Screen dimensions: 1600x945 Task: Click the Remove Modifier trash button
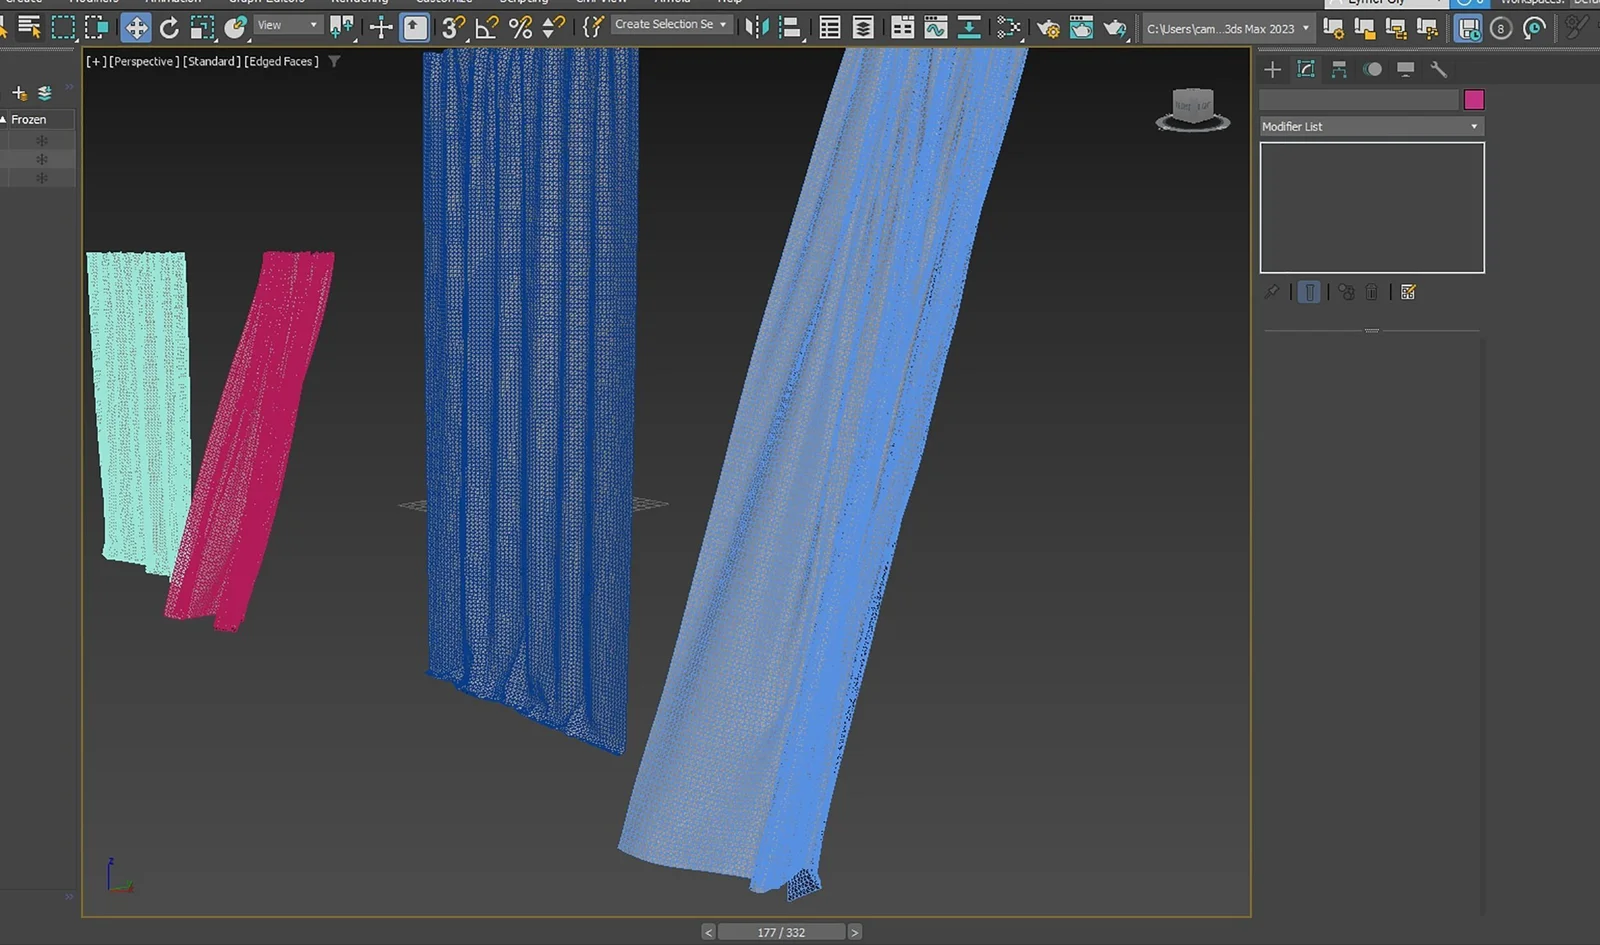(x=1371, y=292)
